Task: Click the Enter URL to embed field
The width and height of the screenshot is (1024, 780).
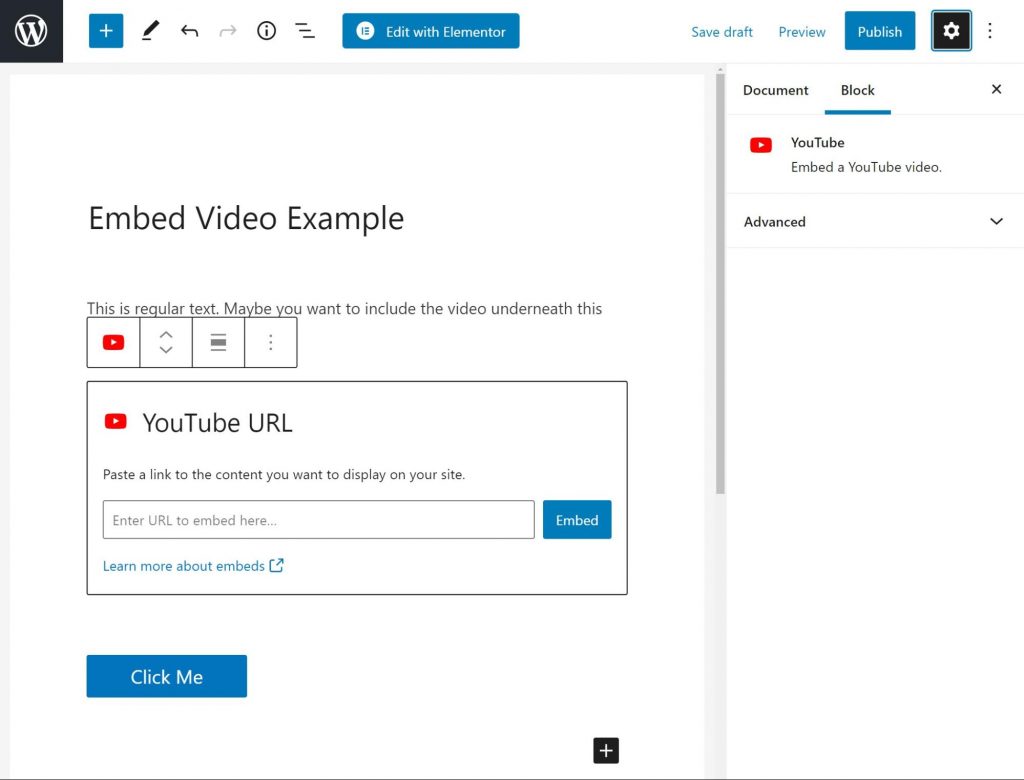Action: point(318,520)
